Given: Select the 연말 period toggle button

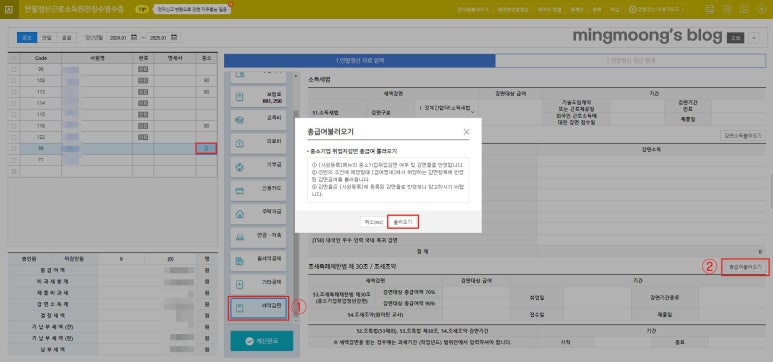Looking at the screenshot, I should pyautogui.click(x=47, y=37).
